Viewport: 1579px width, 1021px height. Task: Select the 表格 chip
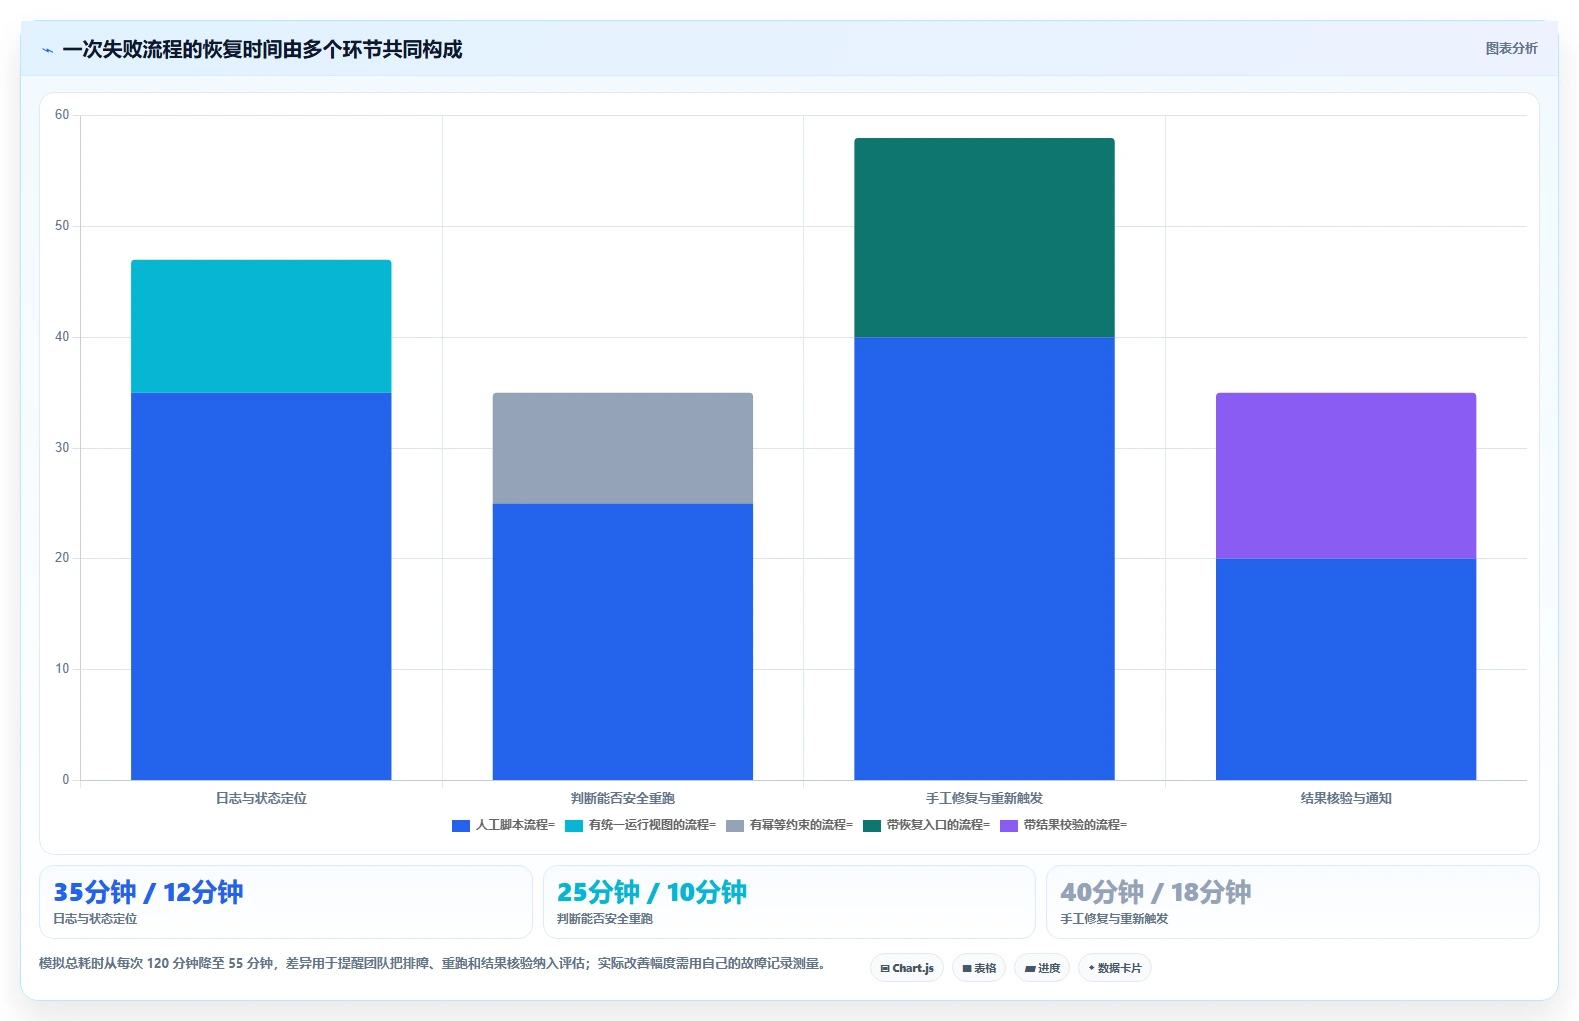tap(979, 968)
